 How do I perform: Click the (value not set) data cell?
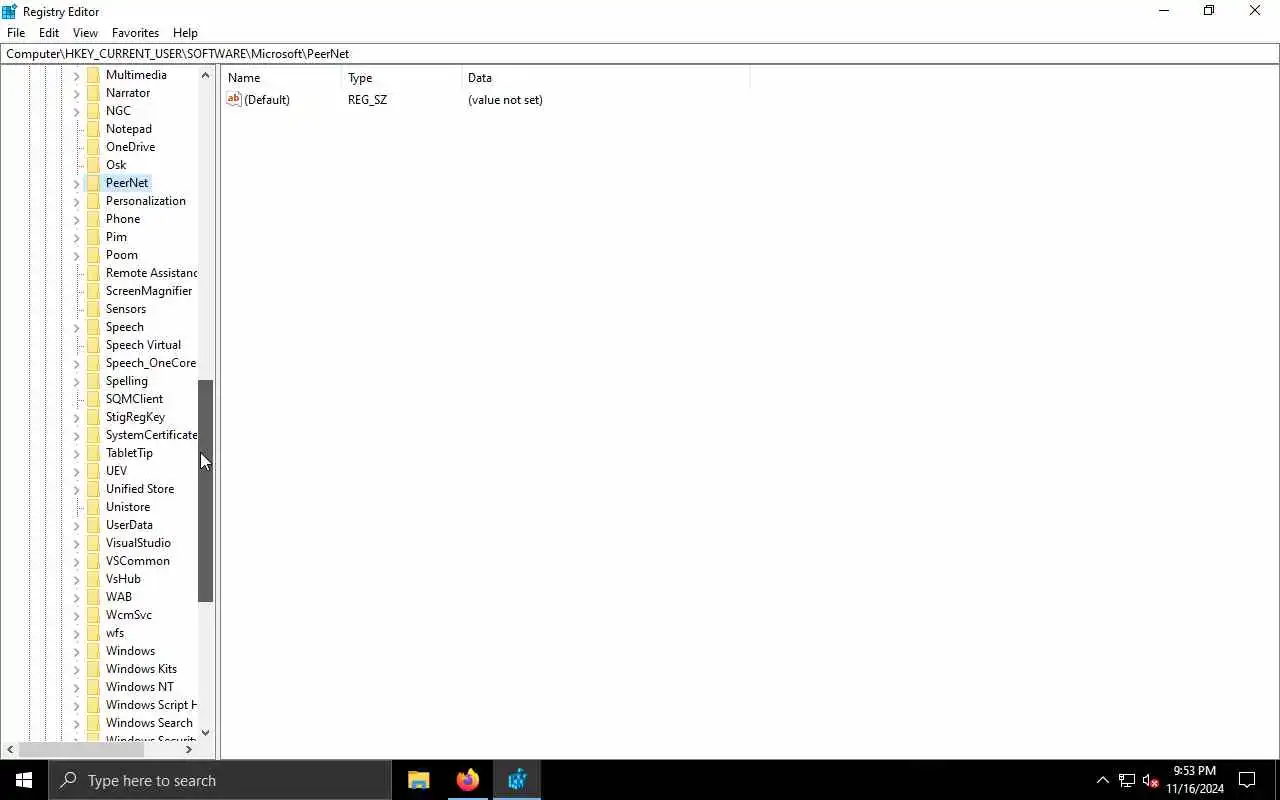point(505,100)
